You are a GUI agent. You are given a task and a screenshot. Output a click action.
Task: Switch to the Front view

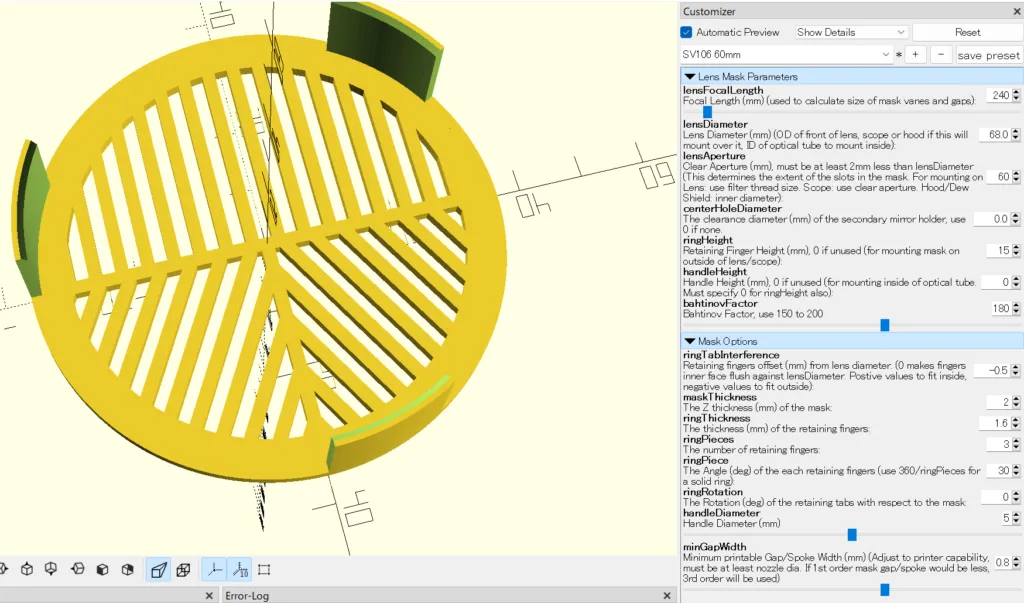click(102, 570)
